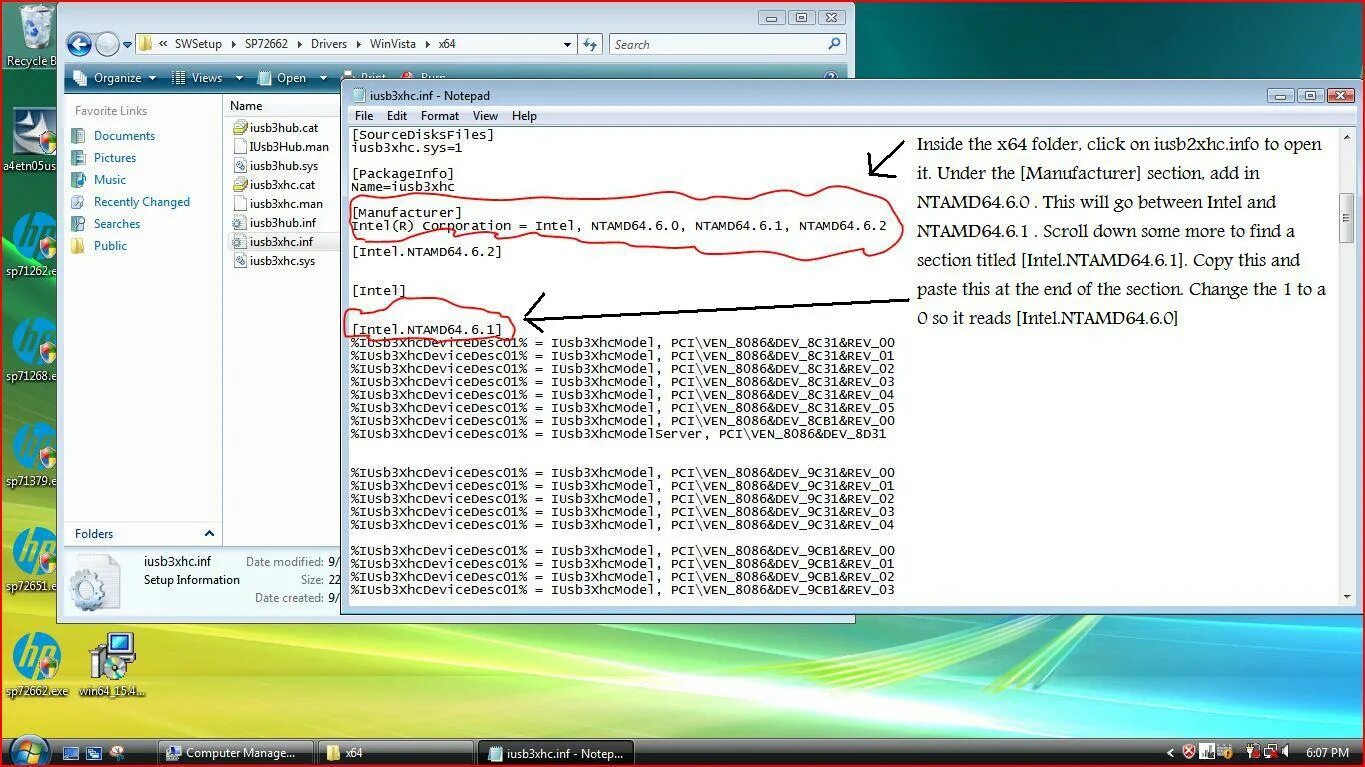
Task: Open the Views dropdown in Explorer toolbar
Action: coord(207,78)
